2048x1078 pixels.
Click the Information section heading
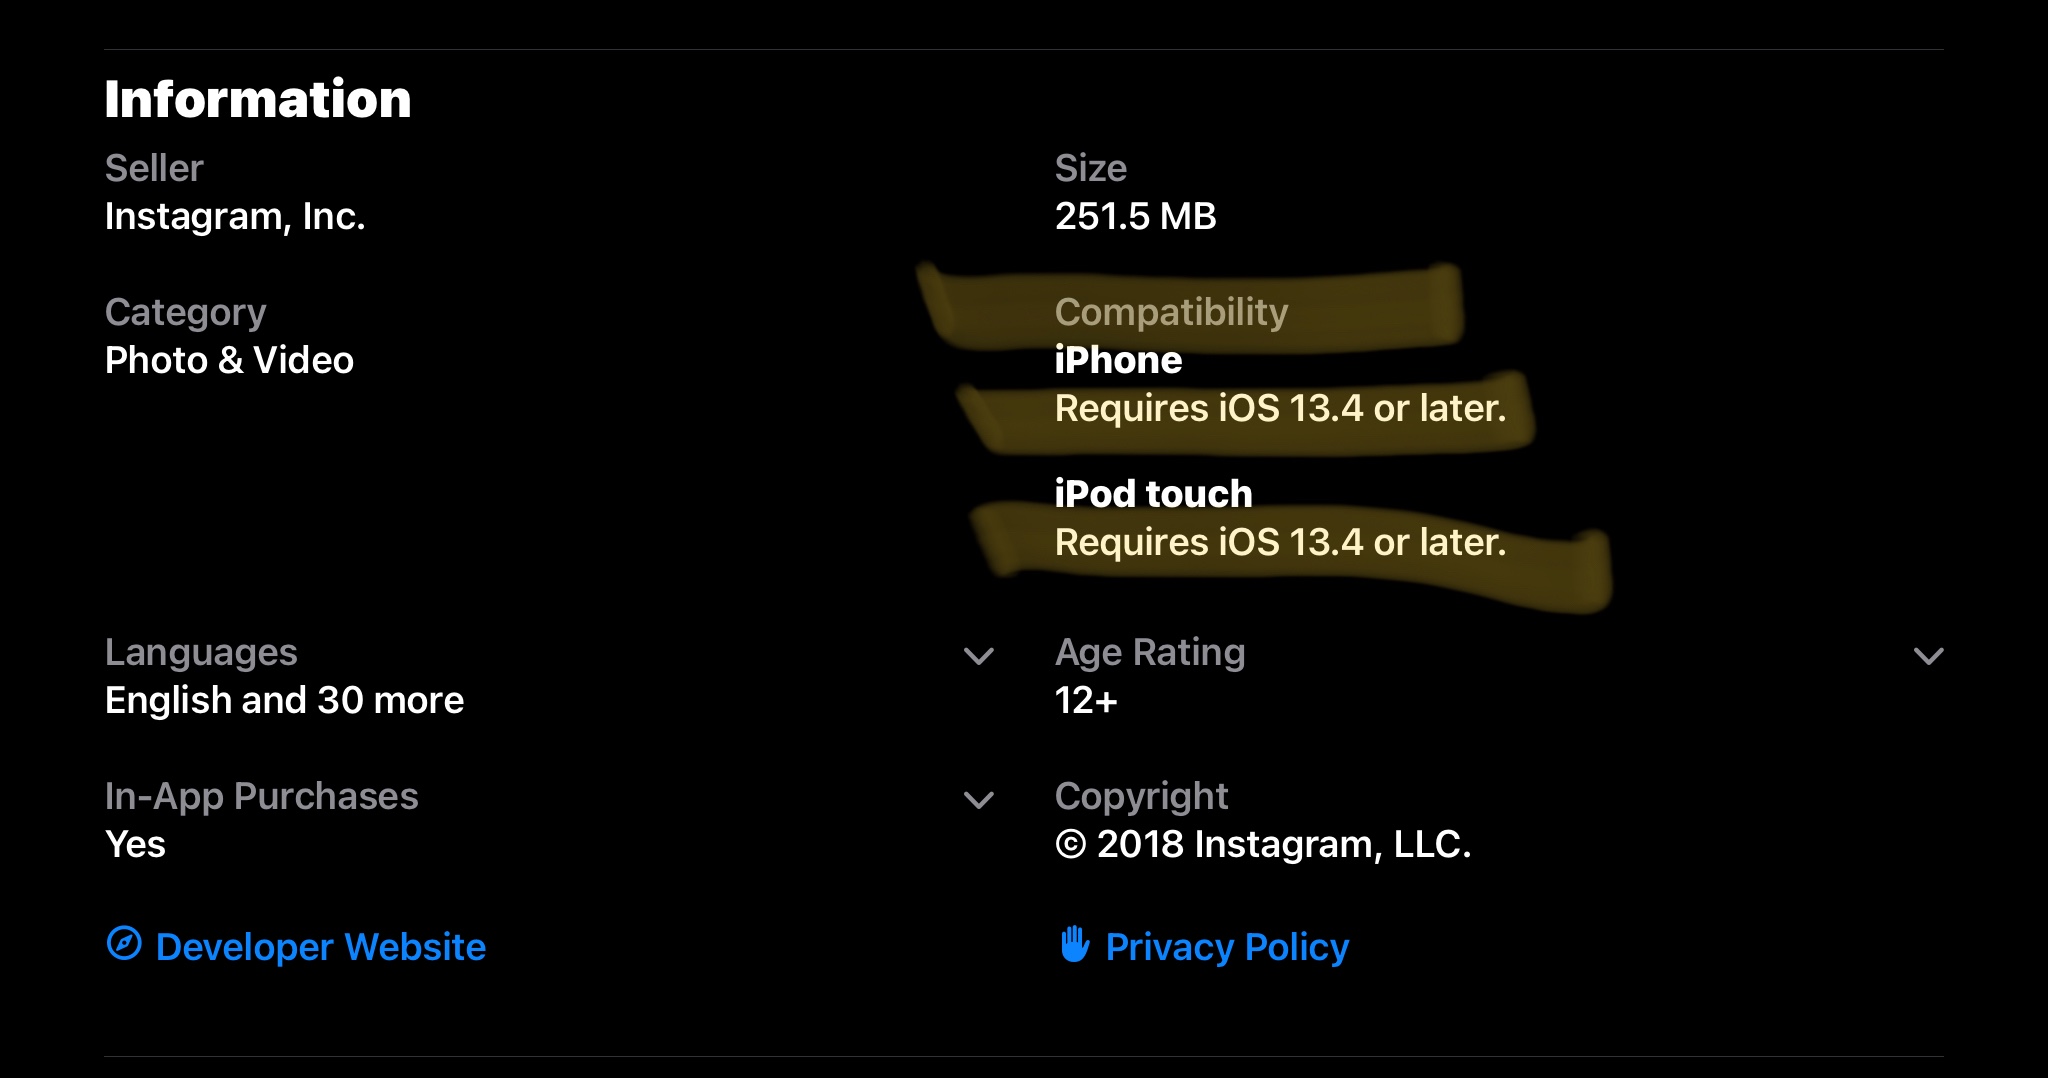coord(258,99)
